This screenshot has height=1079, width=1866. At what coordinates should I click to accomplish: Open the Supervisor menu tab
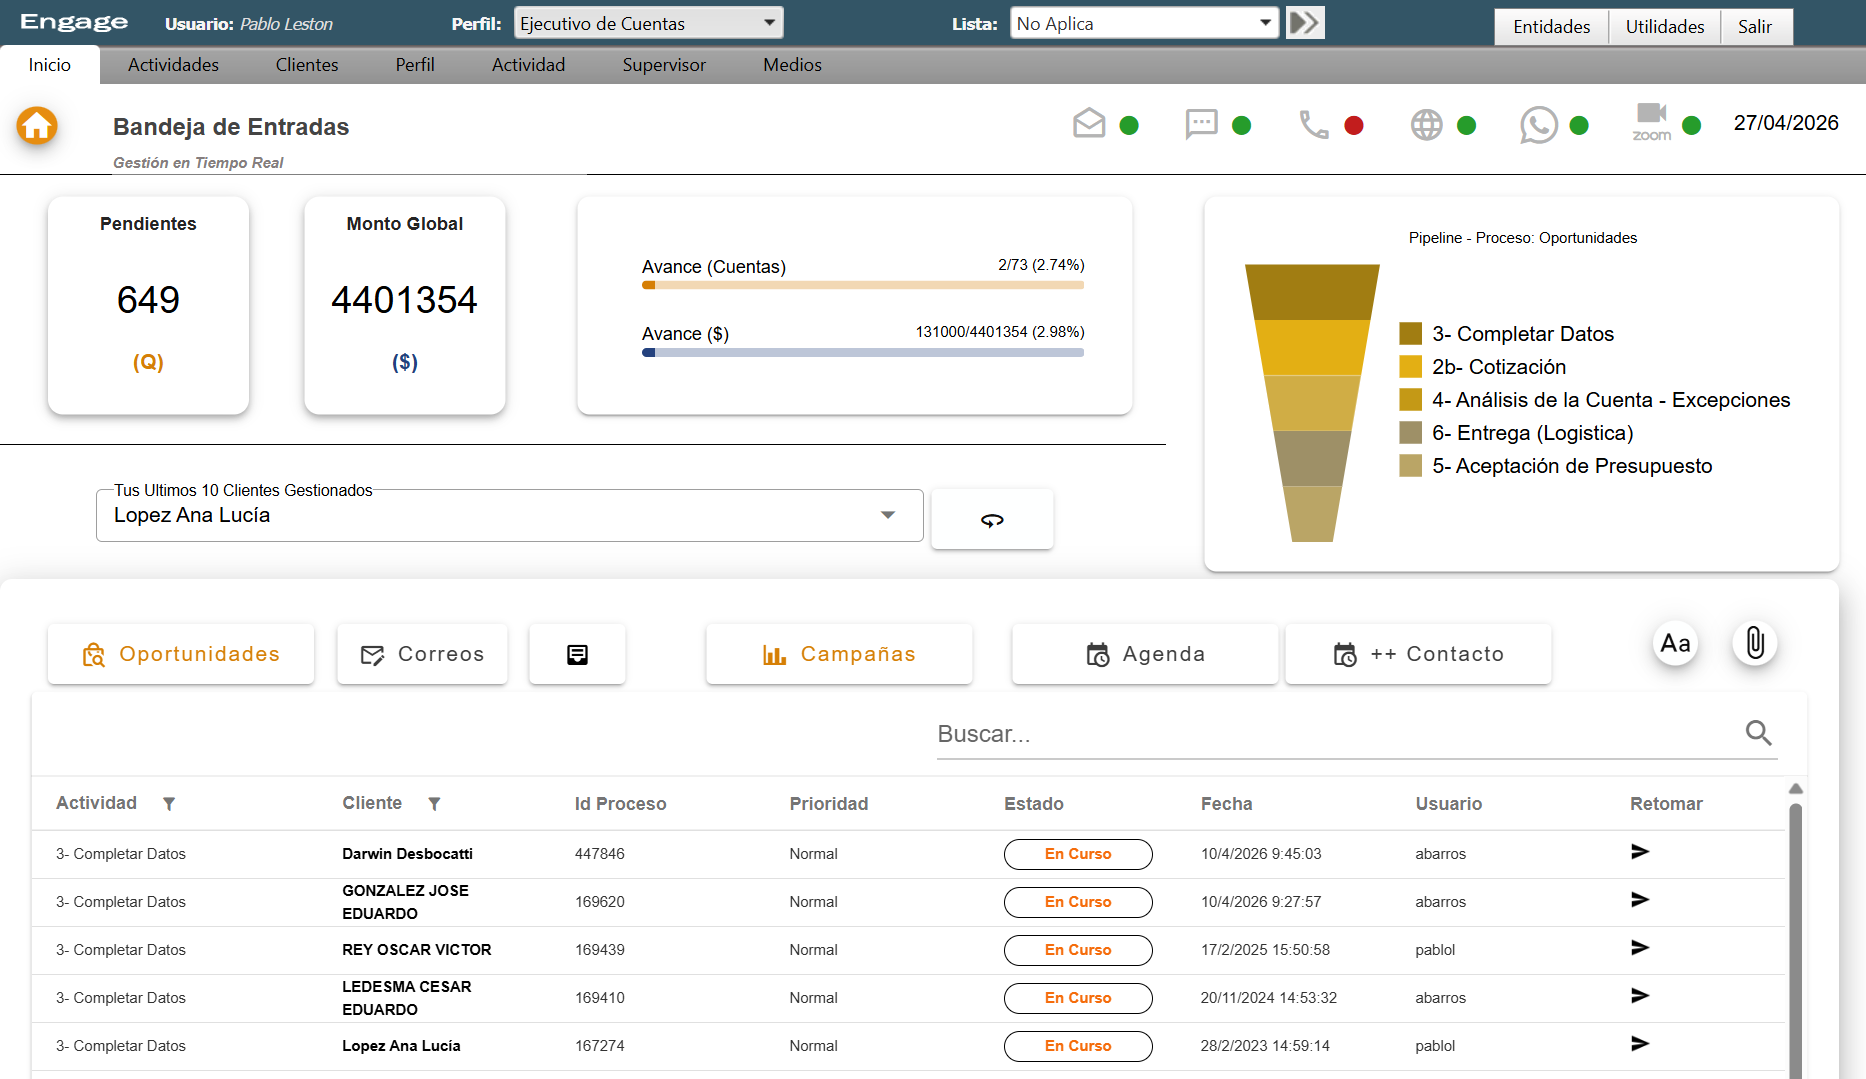tap(664, 65)
